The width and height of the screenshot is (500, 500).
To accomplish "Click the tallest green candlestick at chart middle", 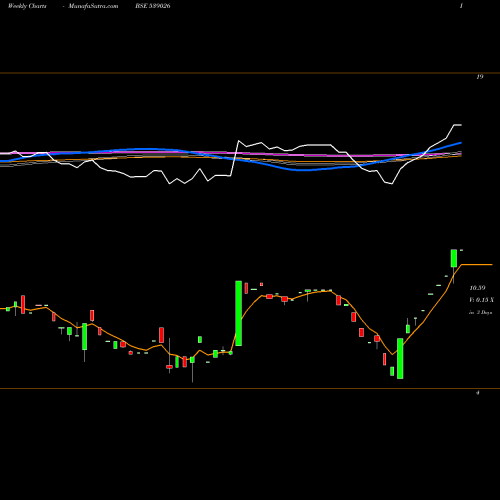I will (238, 313).
